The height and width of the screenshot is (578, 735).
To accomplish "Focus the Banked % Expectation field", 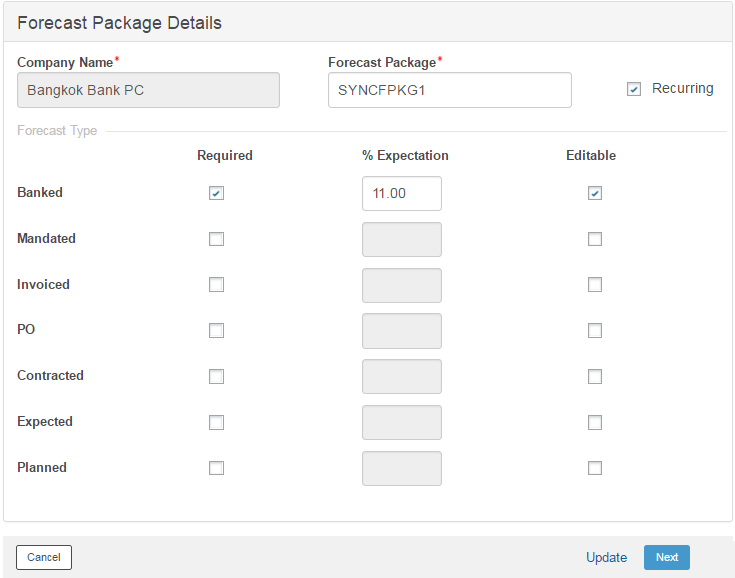I will (401, 194).
